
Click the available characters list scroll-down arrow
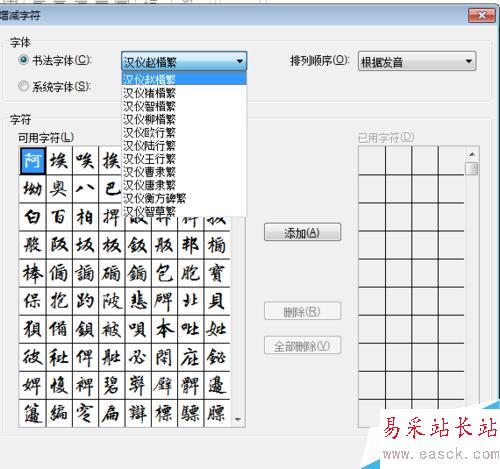(x=238, y=419)
